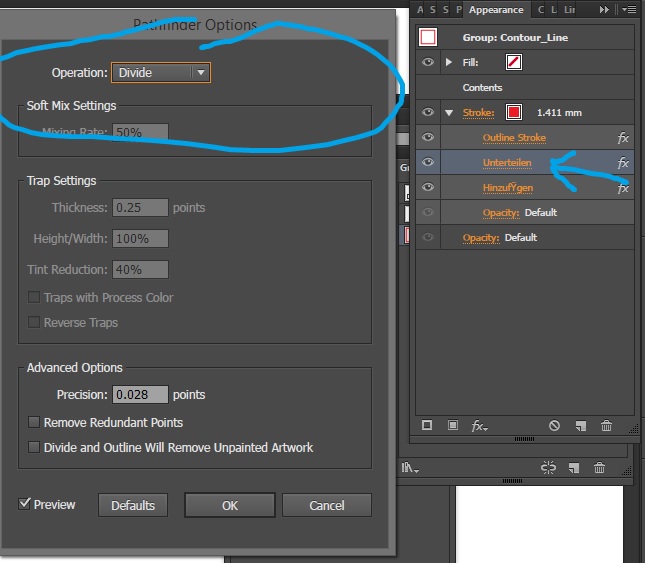
Task: Click Add New Fill icon in Appearance panel
Action: tap(452, 425)
